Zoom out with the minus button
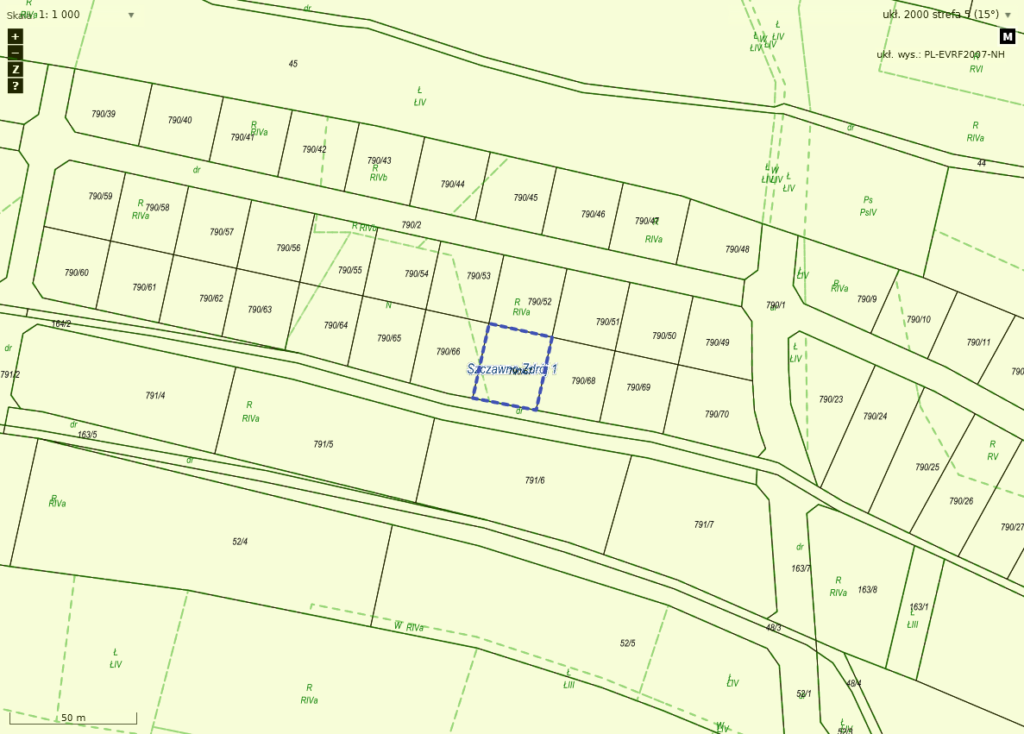 tap(15, 52)
